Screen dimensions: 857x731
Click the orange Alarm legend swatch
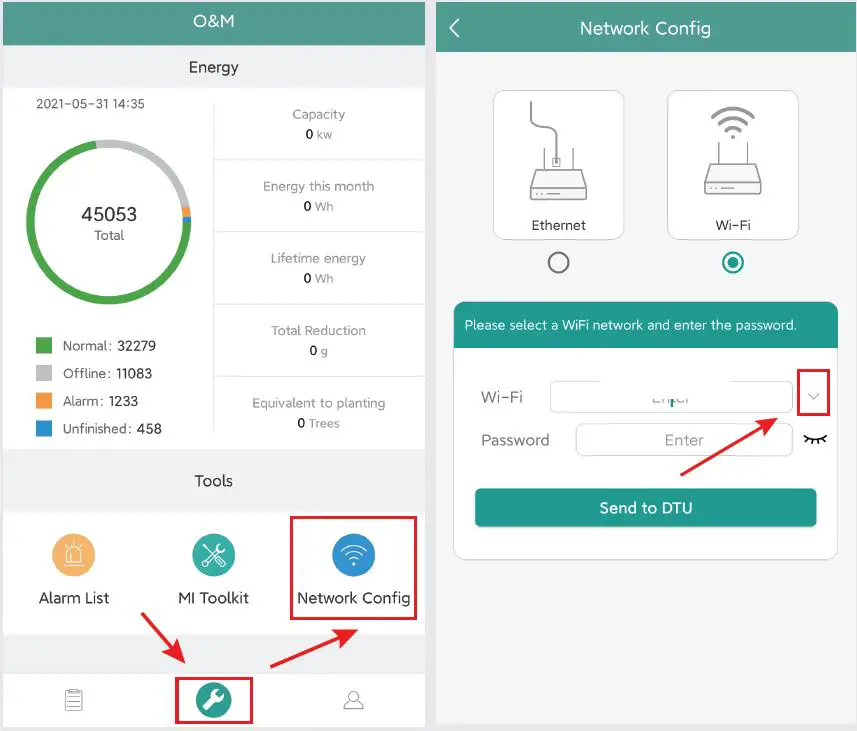click(44, 401)
